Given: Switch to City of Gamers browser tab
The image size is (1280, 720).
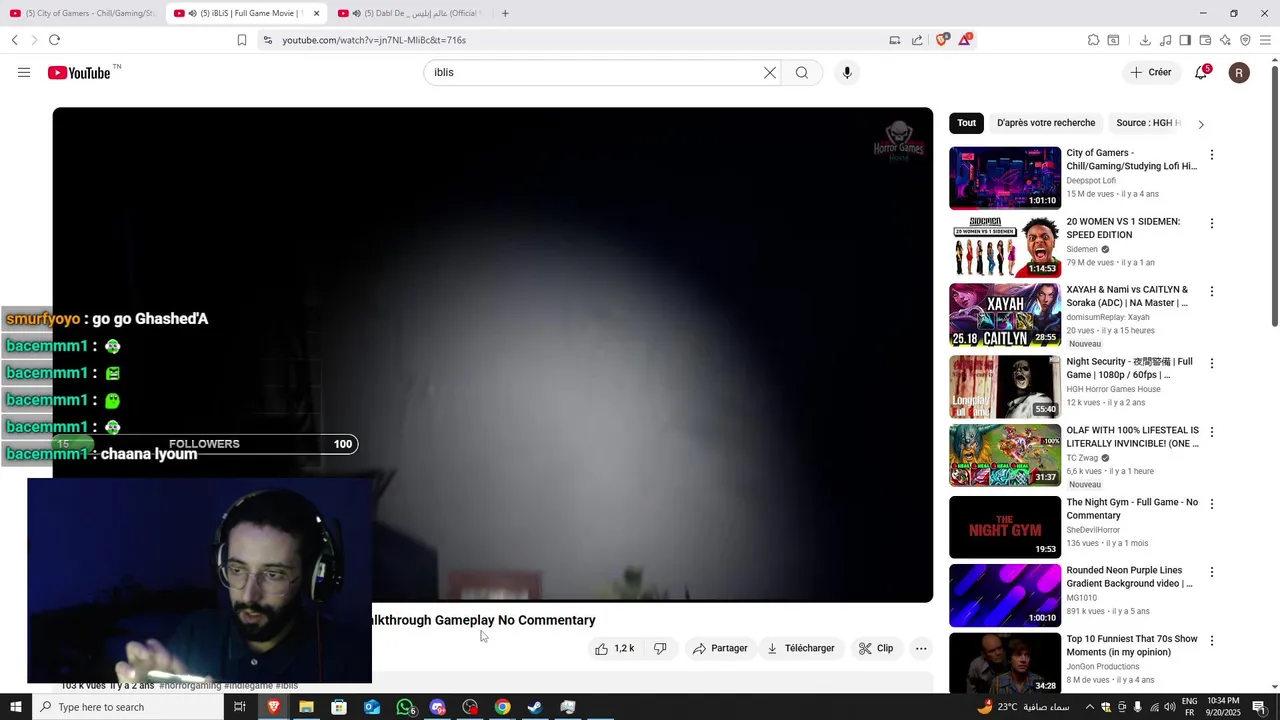Looking at the screenshot, I should click(82, 13).
